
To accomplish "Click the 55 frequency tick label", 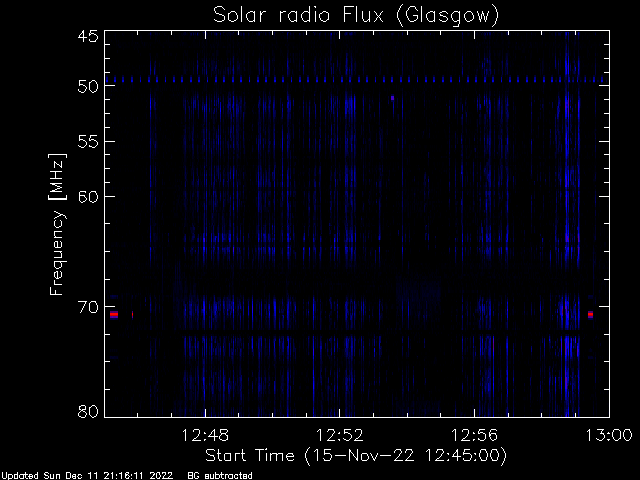I will 88,142.
